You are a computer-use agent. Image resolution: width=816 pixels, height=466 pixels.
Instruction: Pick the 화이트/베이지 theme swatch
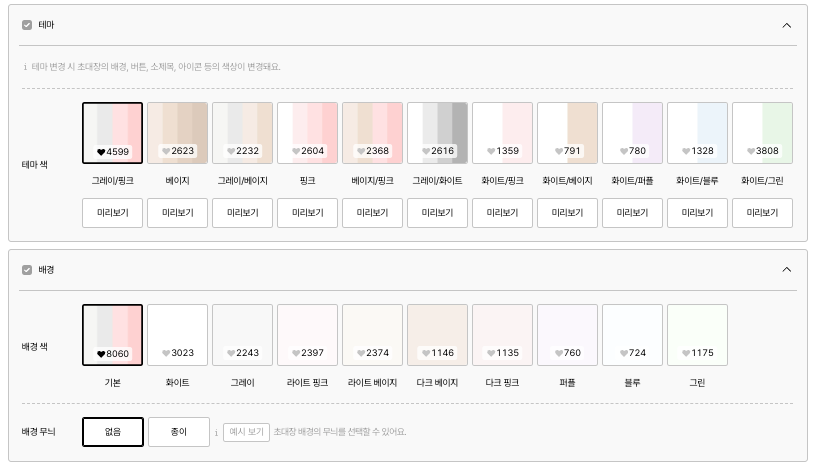[567, 133]
